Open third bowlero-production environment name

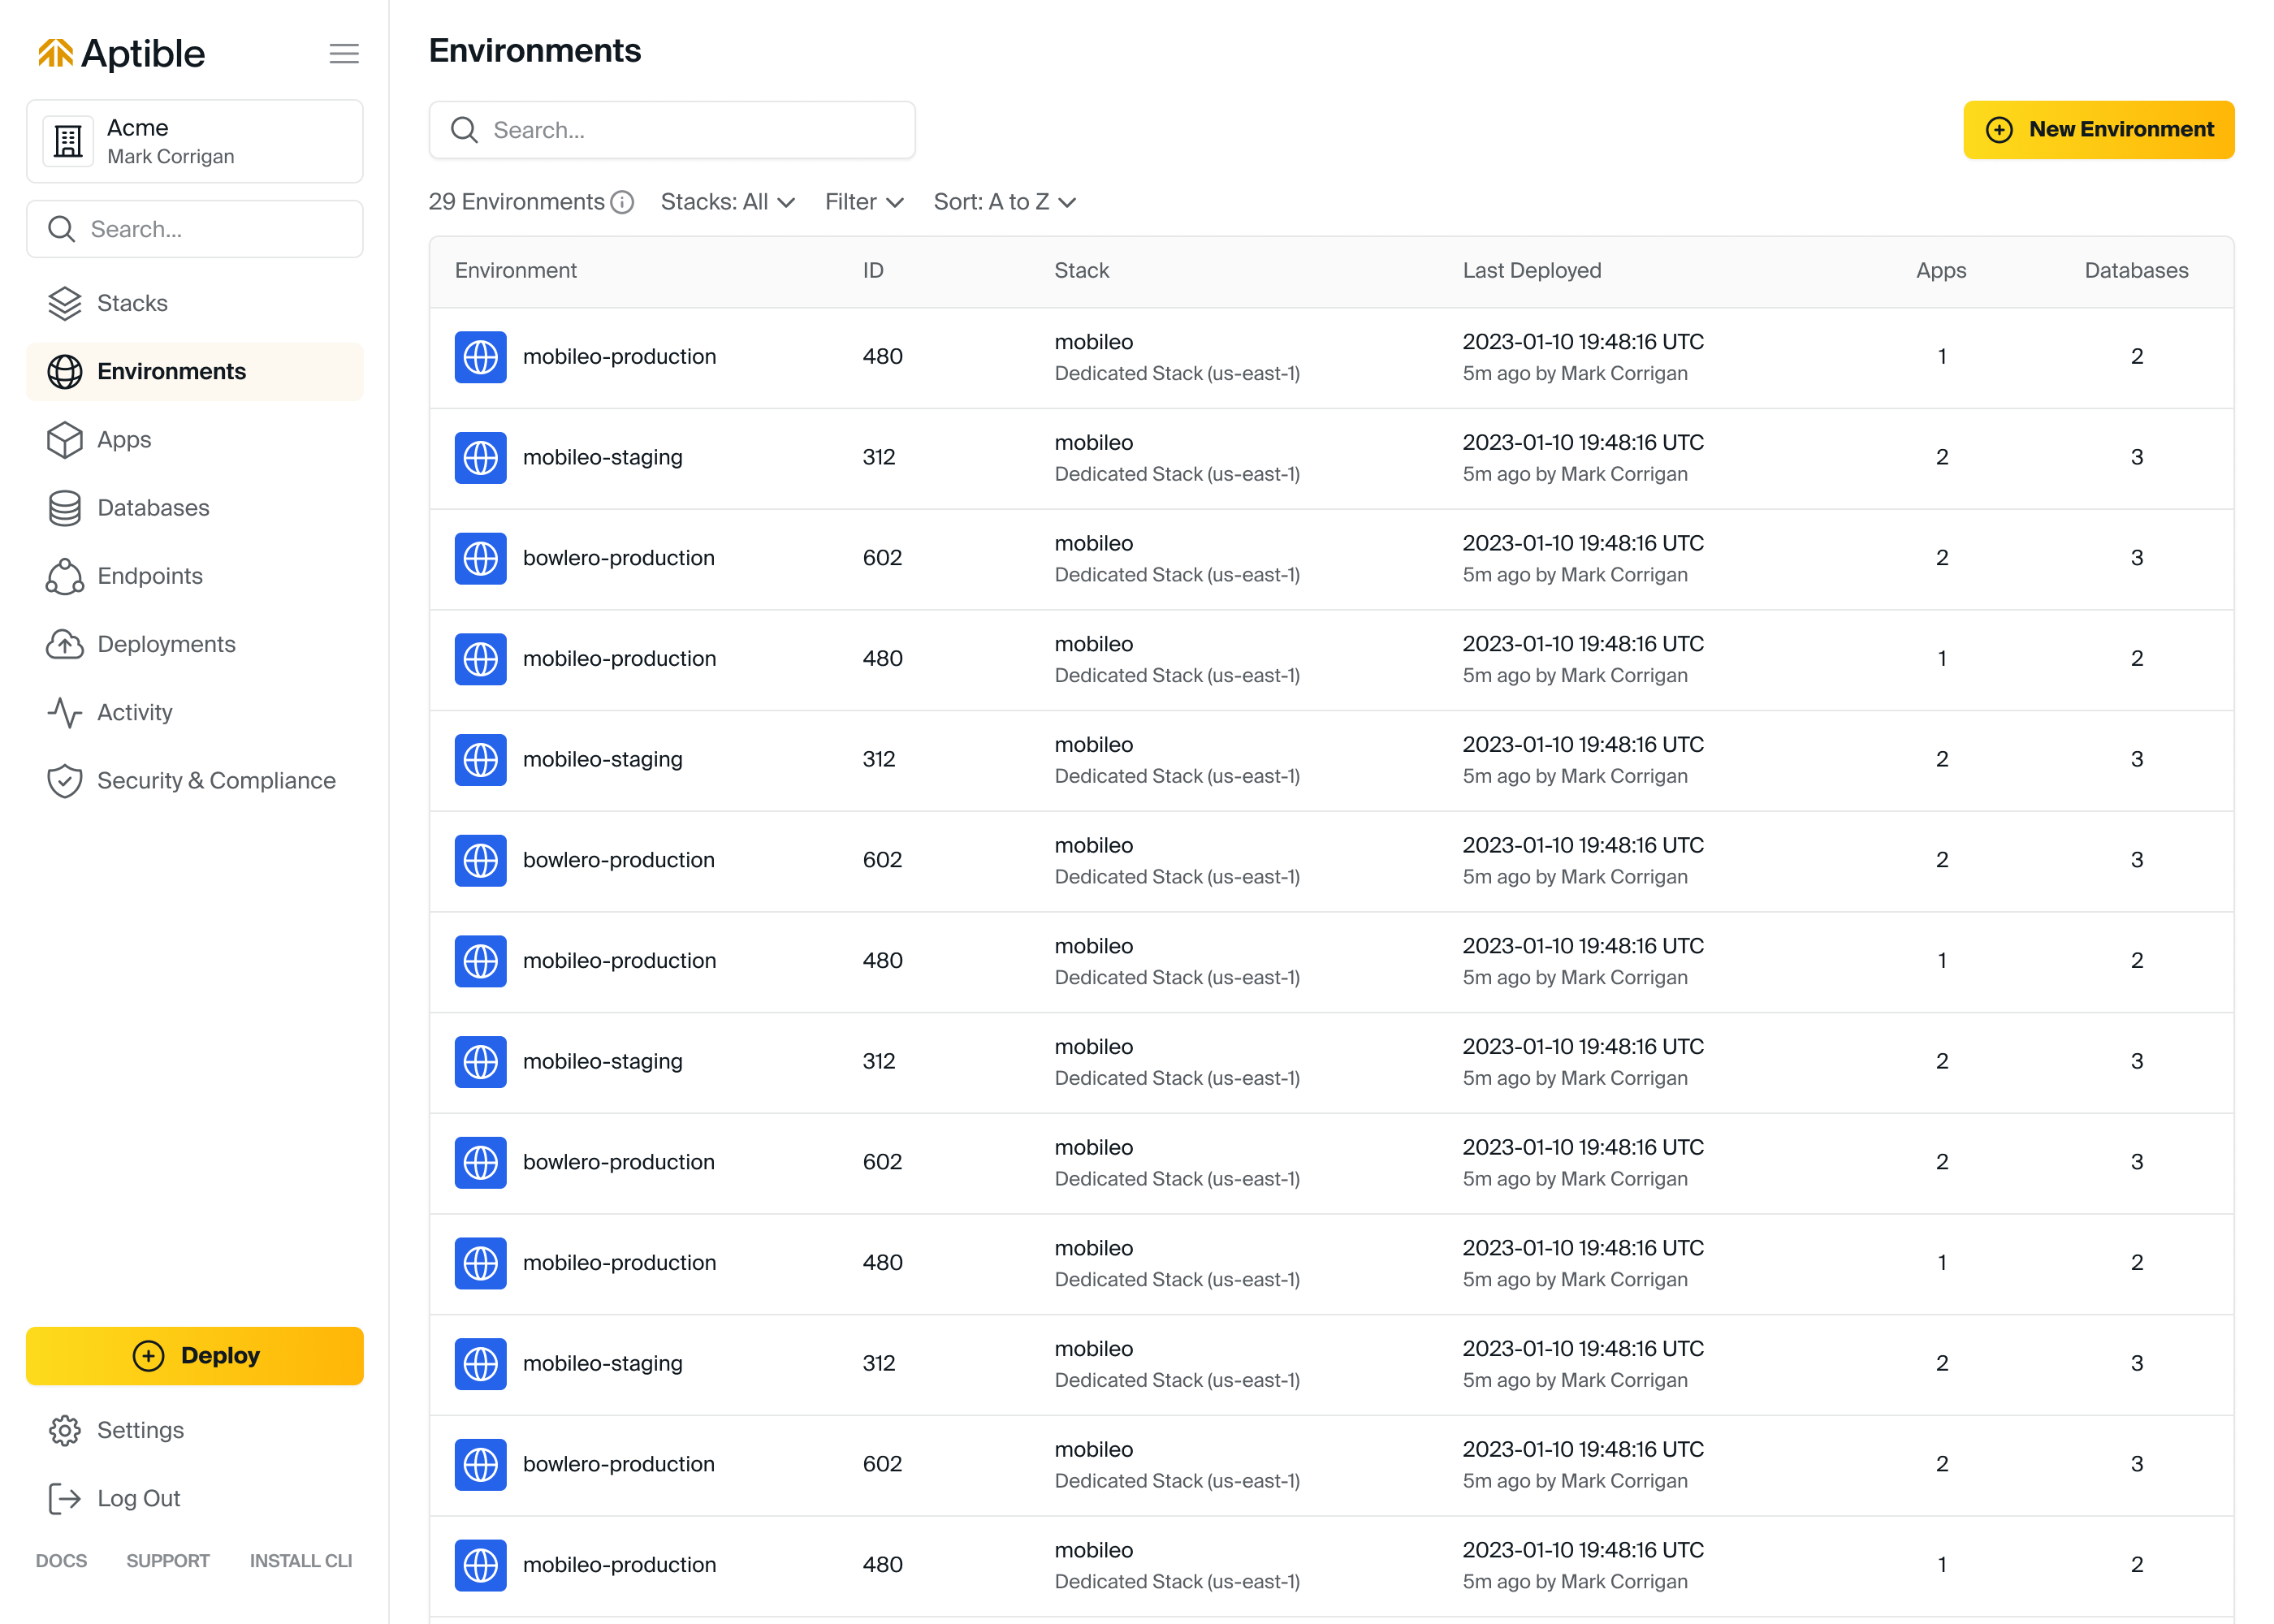point(619,1162)
